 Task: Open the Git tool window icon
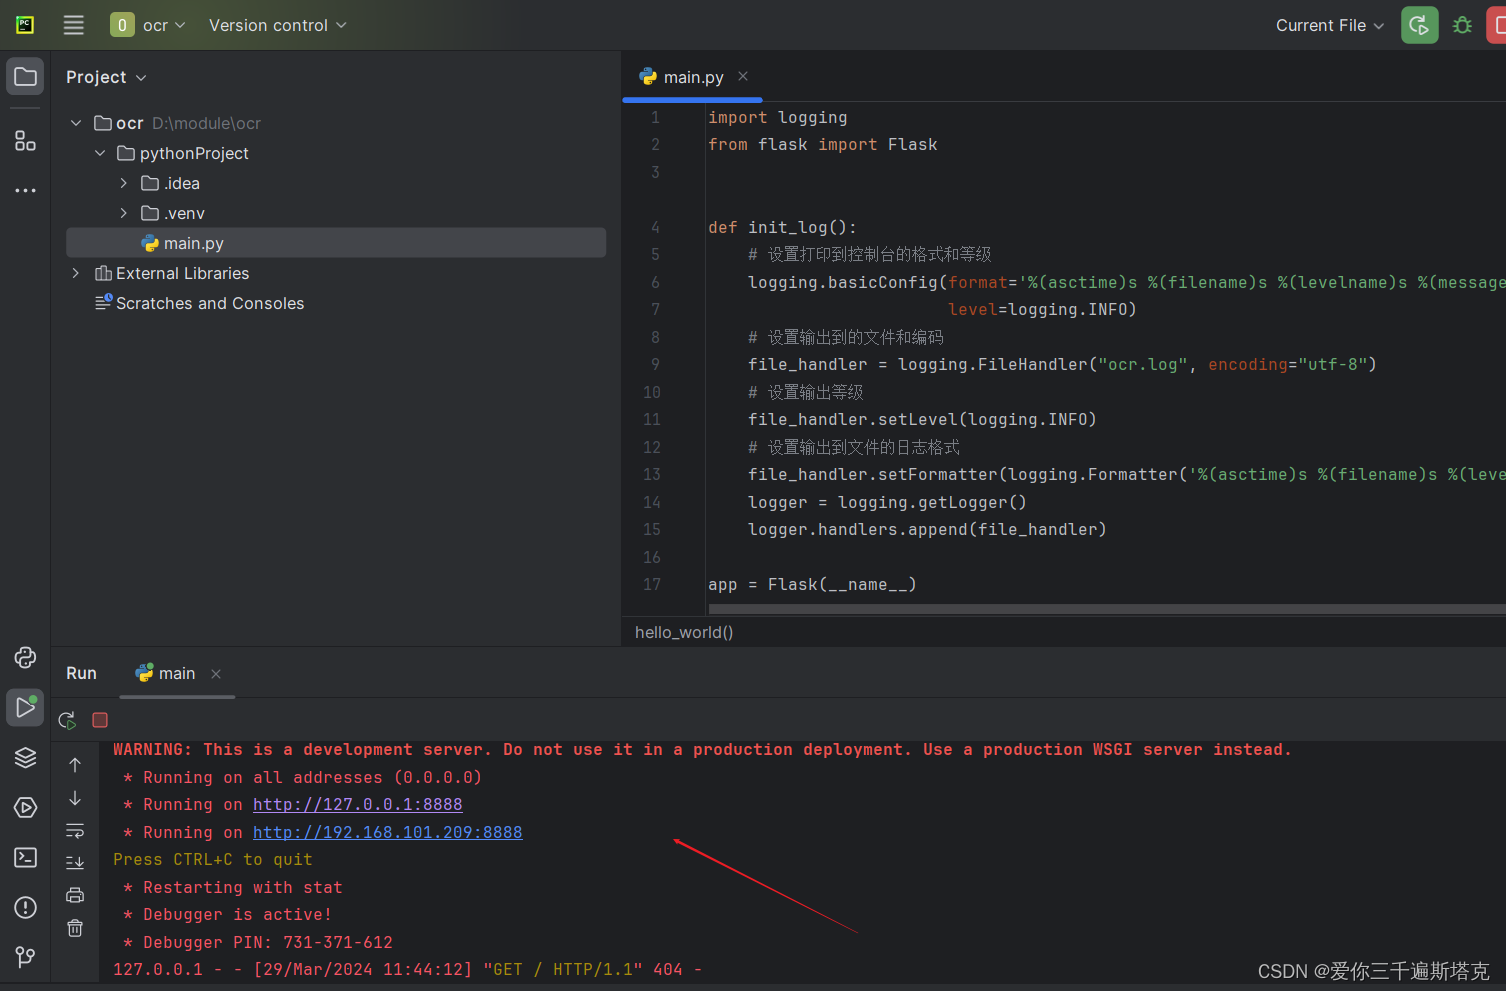pos(25,957)
